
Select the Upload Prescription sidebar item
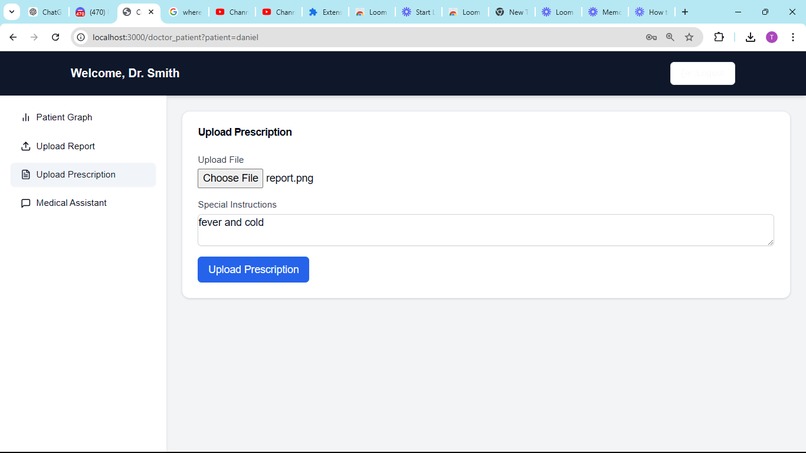click(x=83, y=175)
